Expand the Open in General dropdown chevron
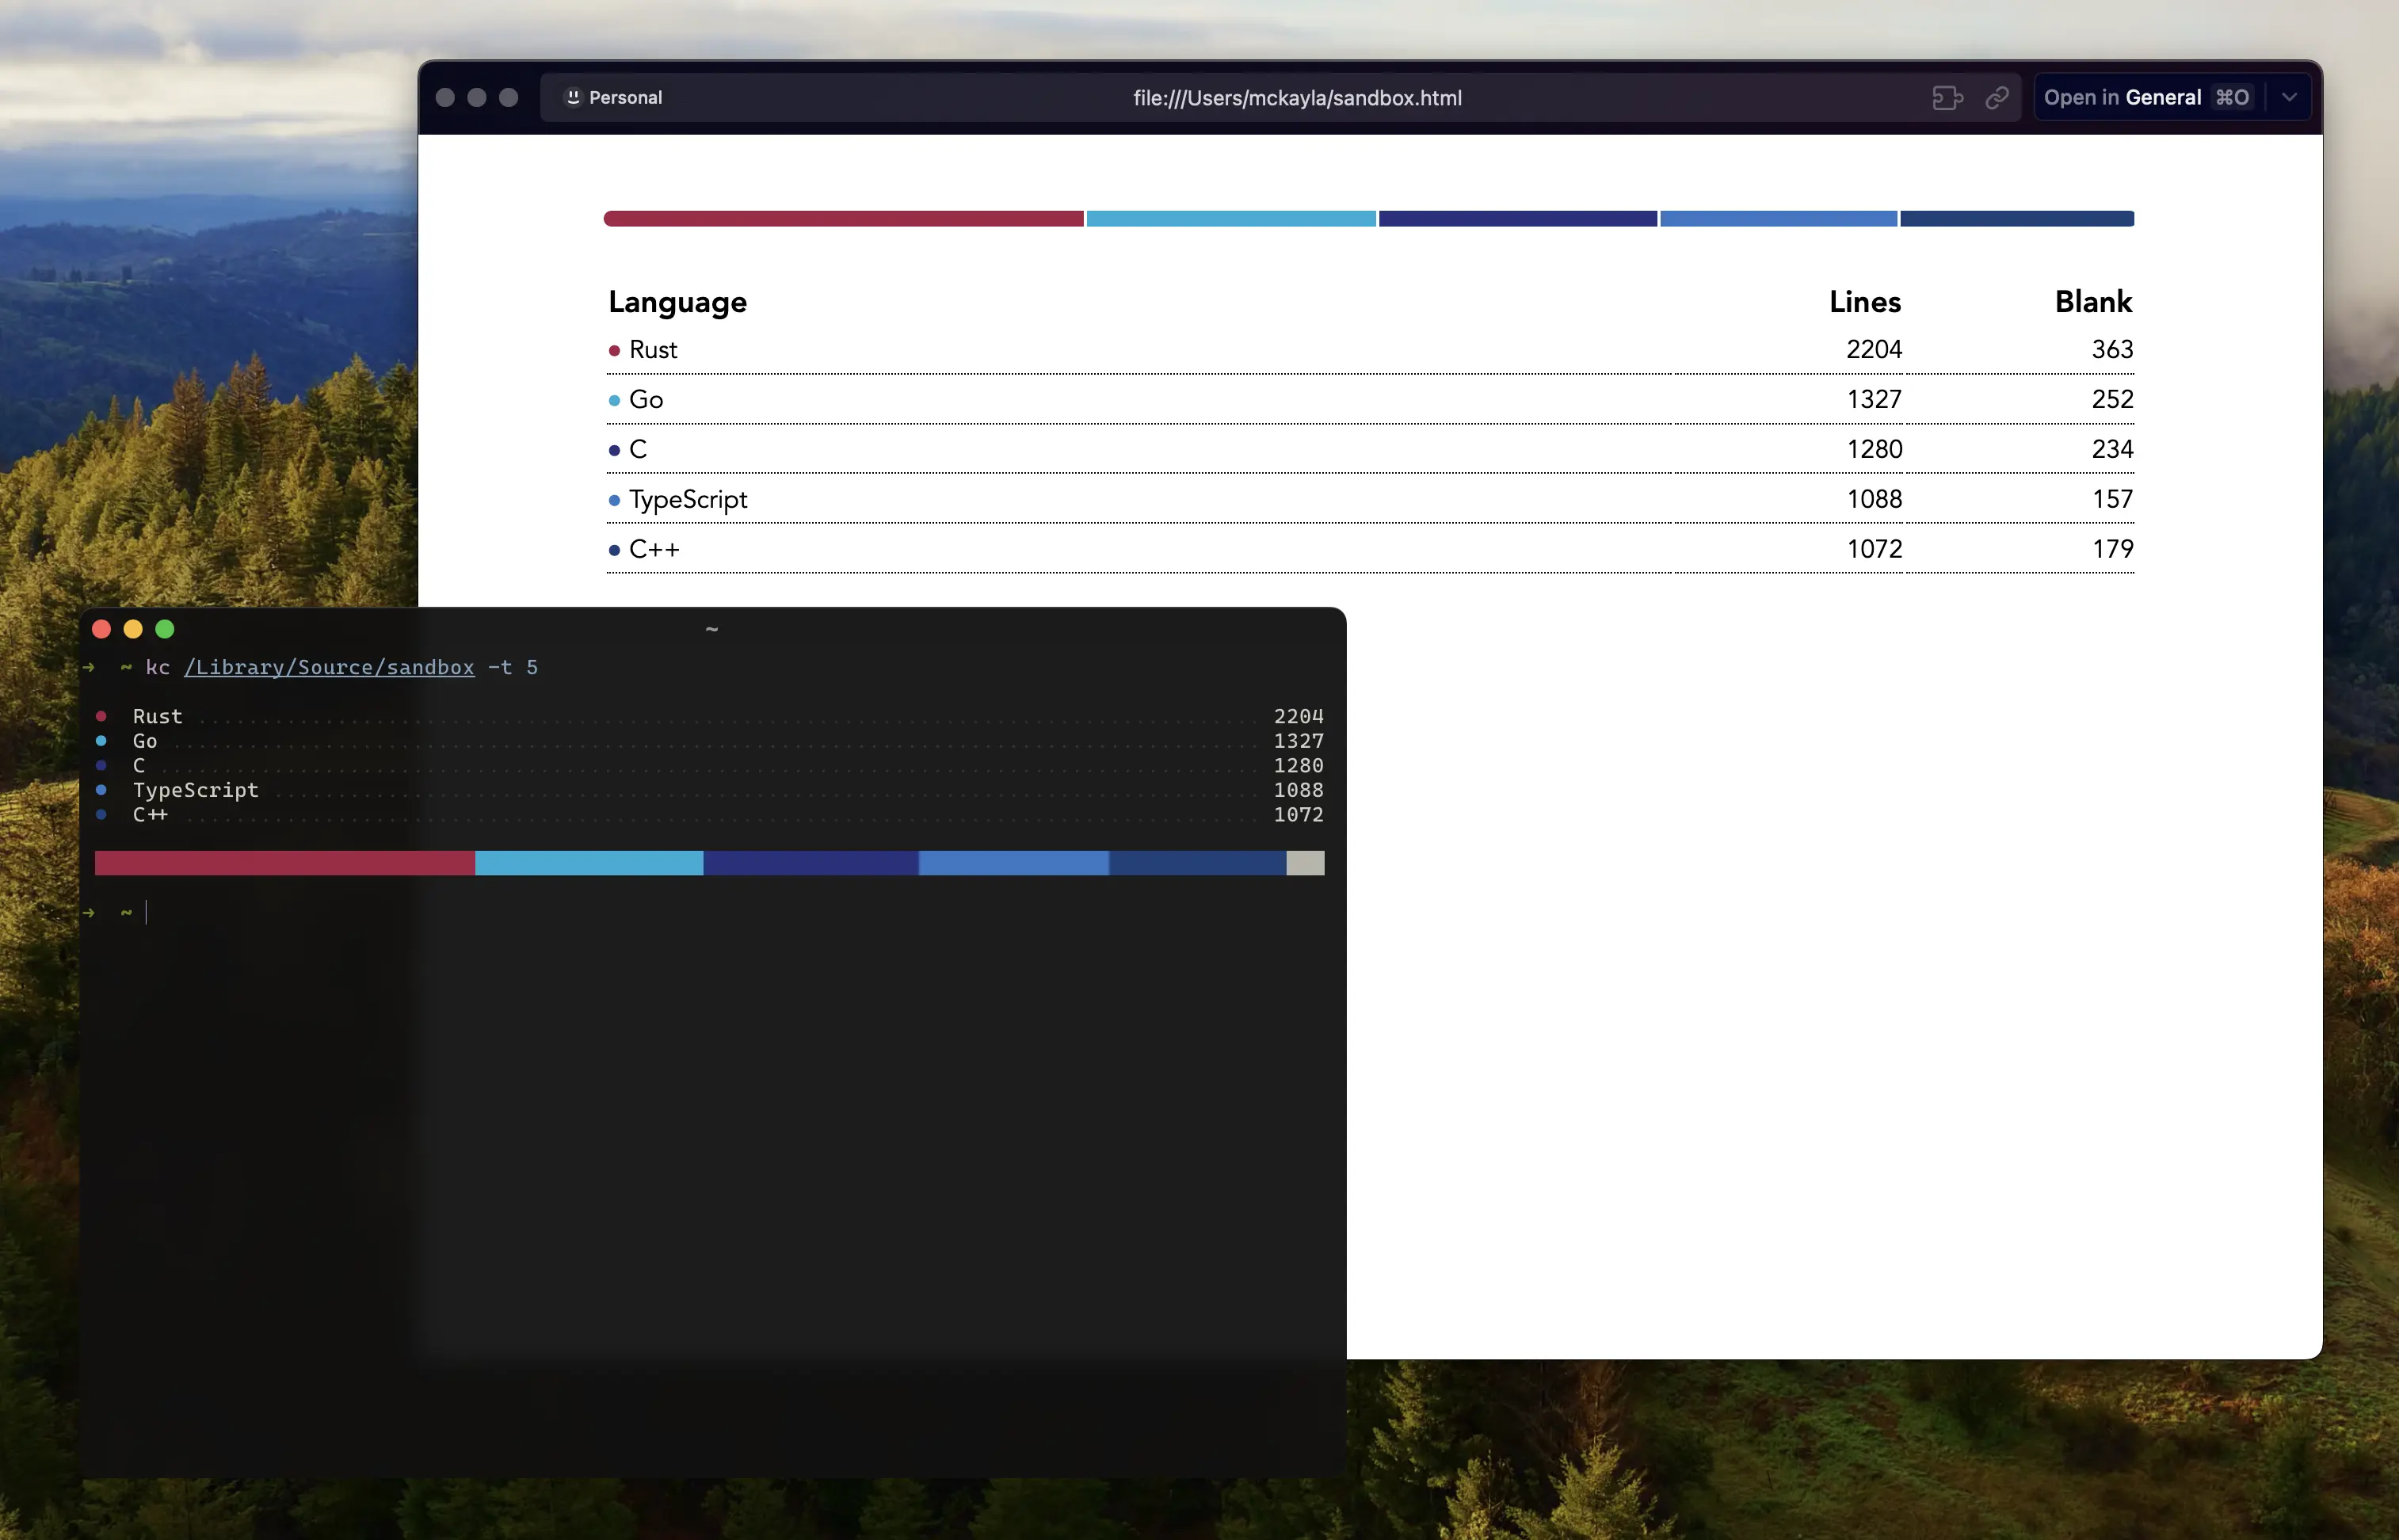2399x1540 pixels. tap(2289, 97)
